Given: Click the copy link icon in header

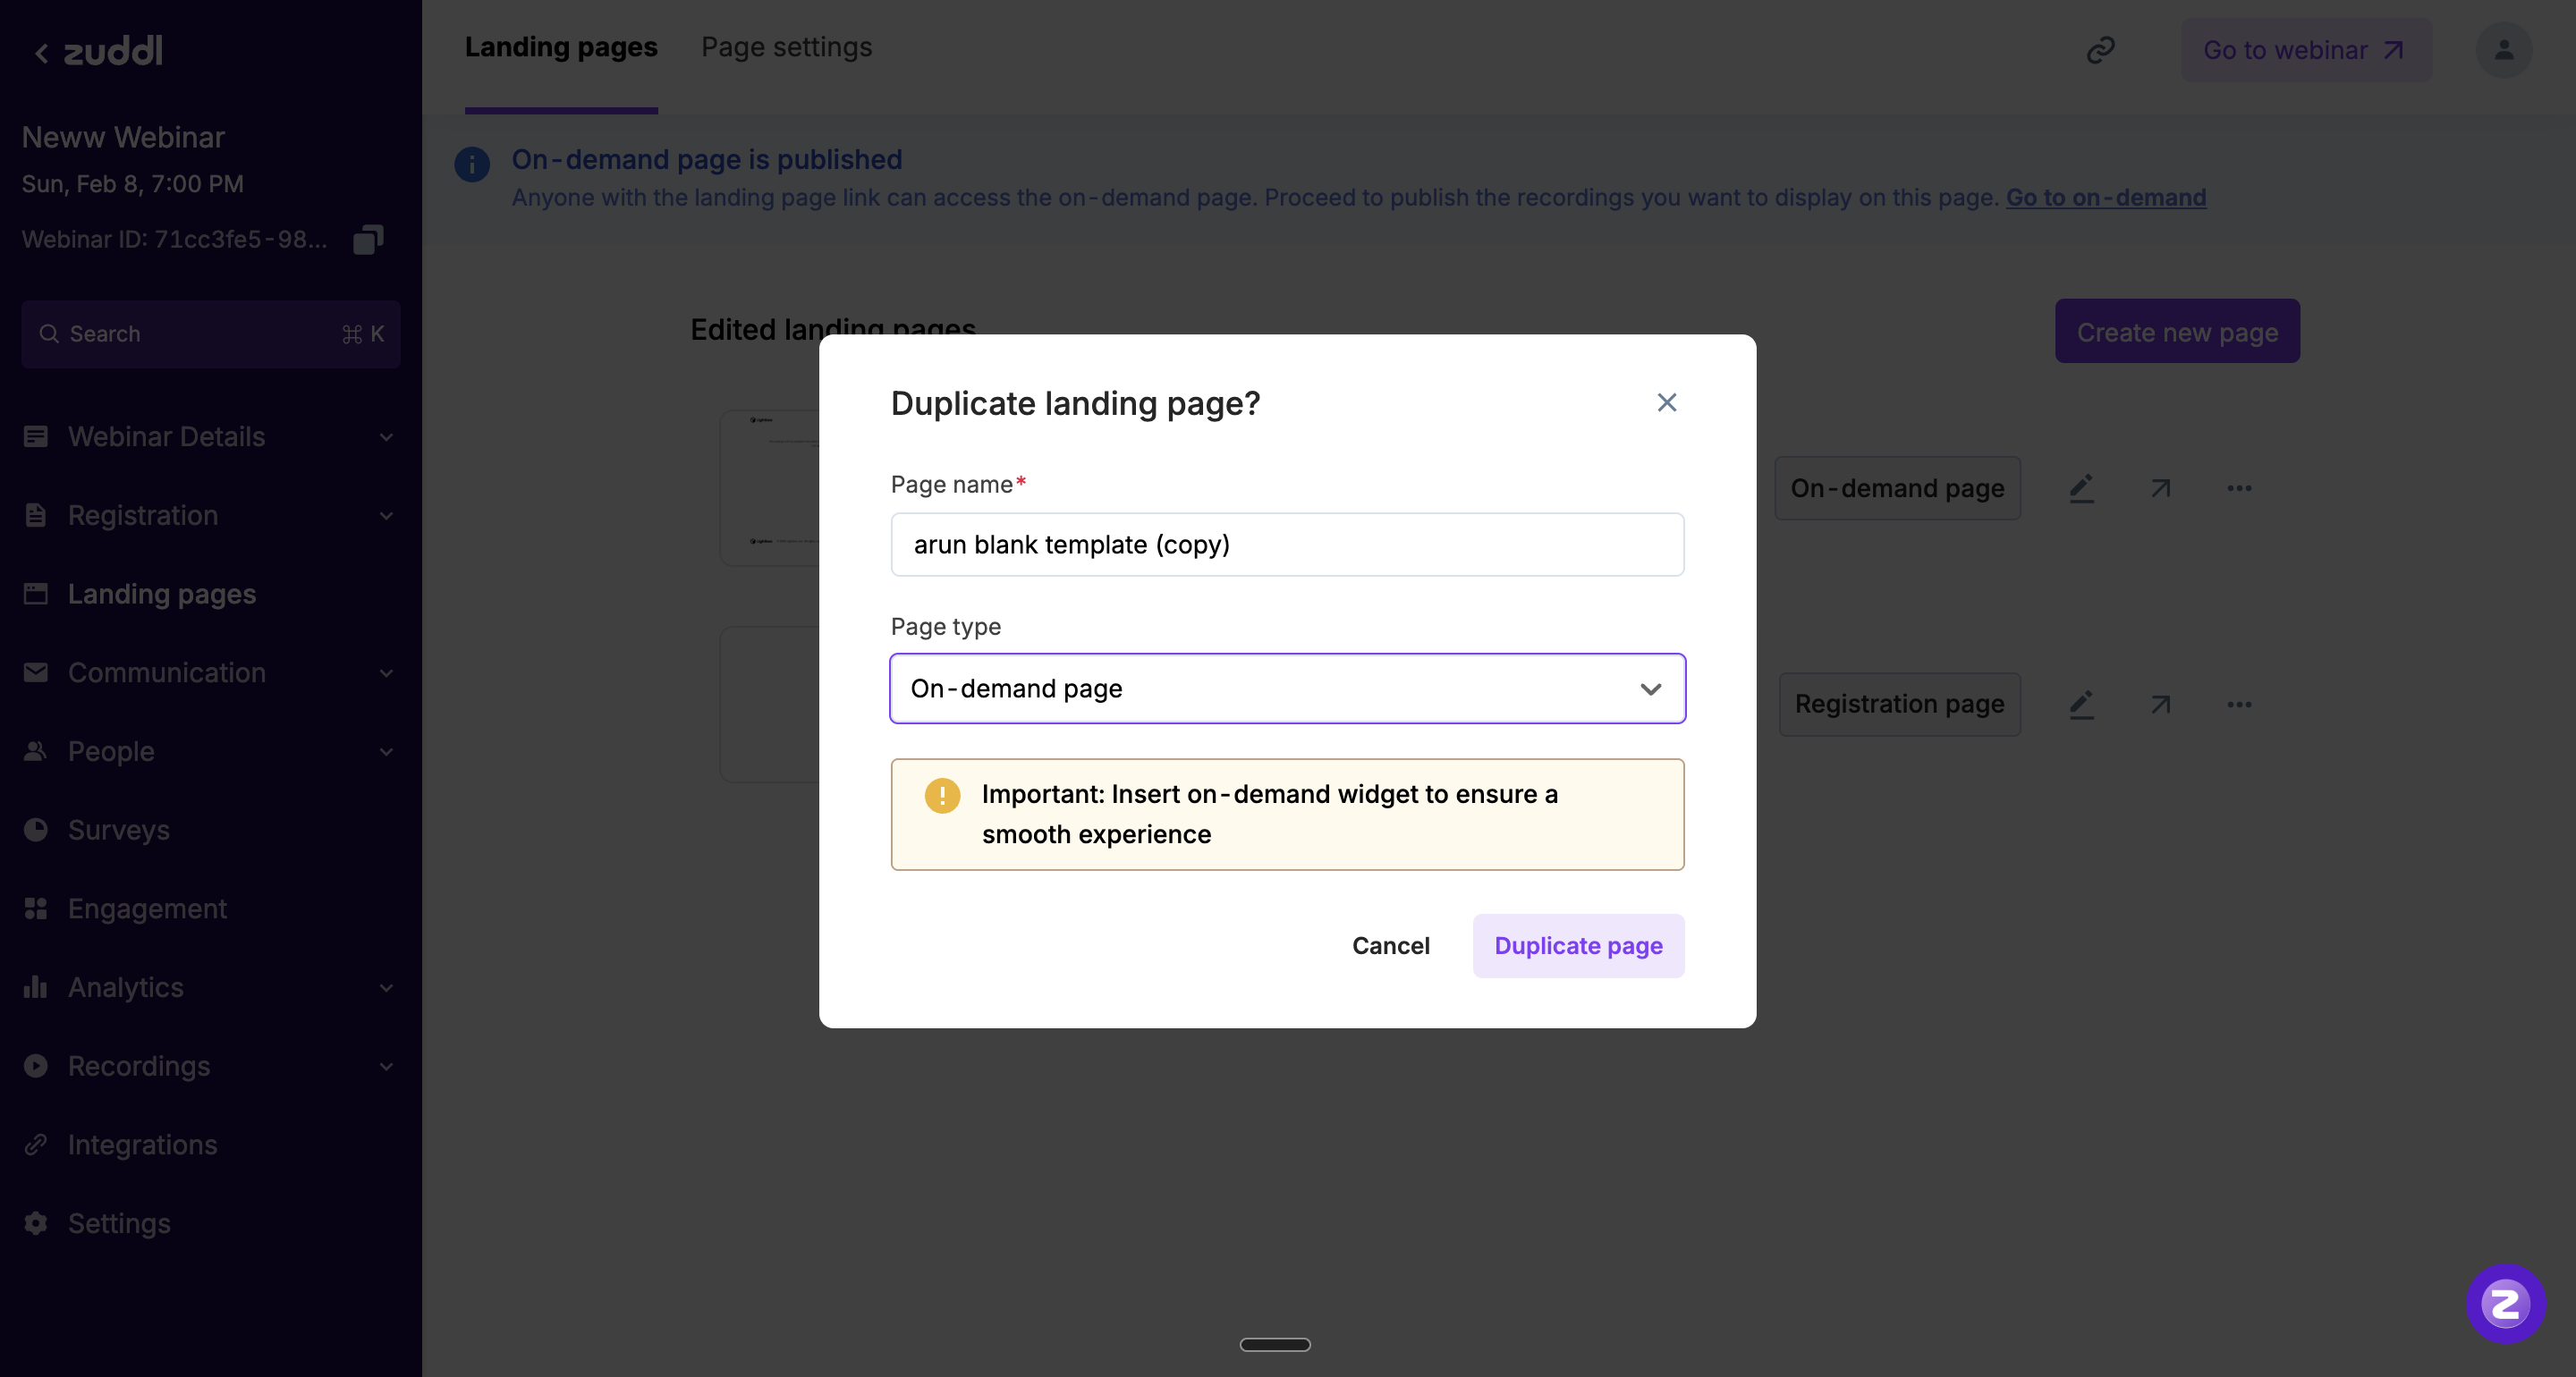Looking at the screenshot, I should click(x=2100, y=50).
